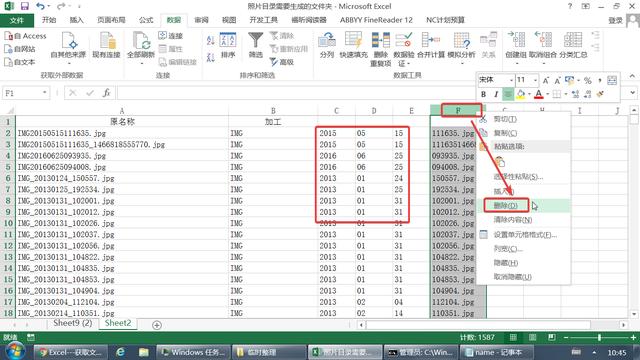Select 隐藏(H) in context menu
Viewport: 640px width, 360px height.
point(506,263)
